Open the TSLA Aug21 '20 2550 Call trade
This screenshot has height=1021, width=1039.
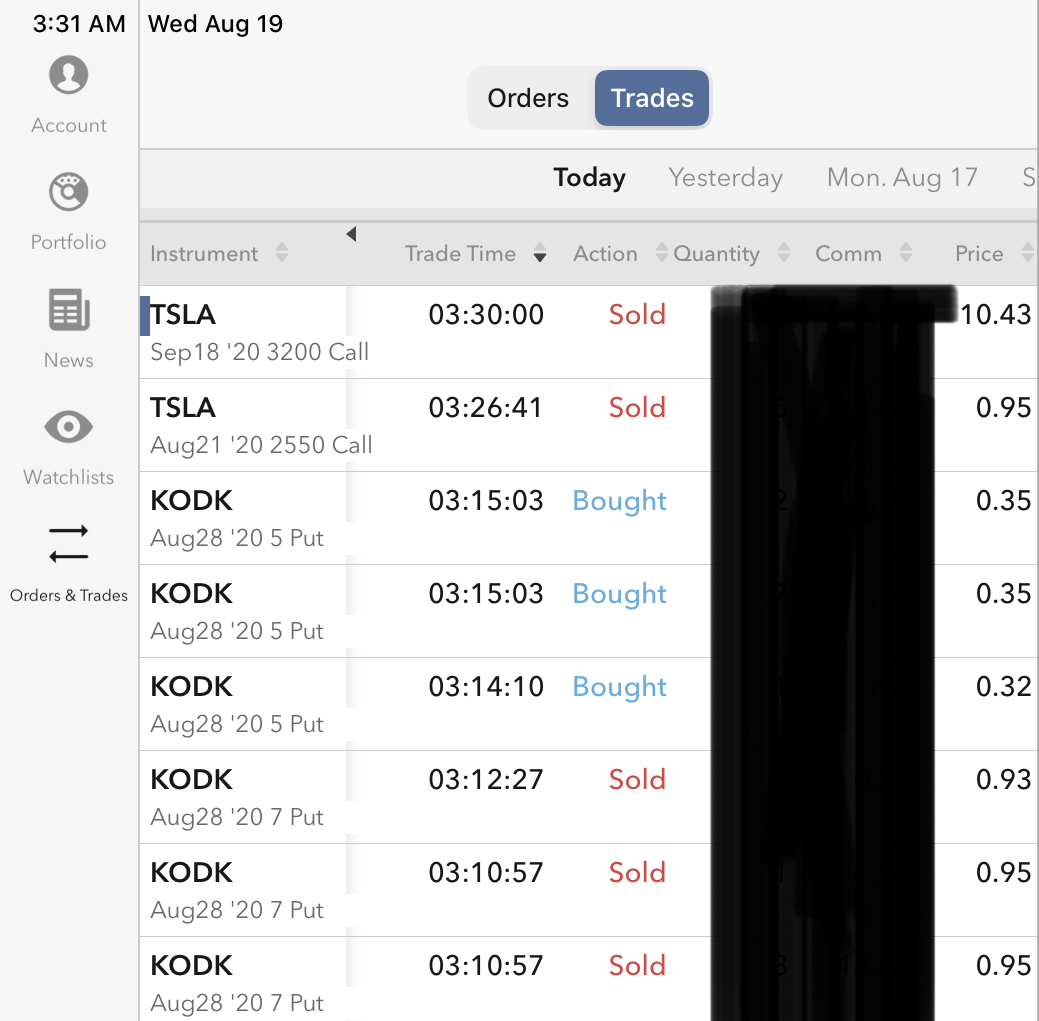pyautogui.click(x=260, y=425)
